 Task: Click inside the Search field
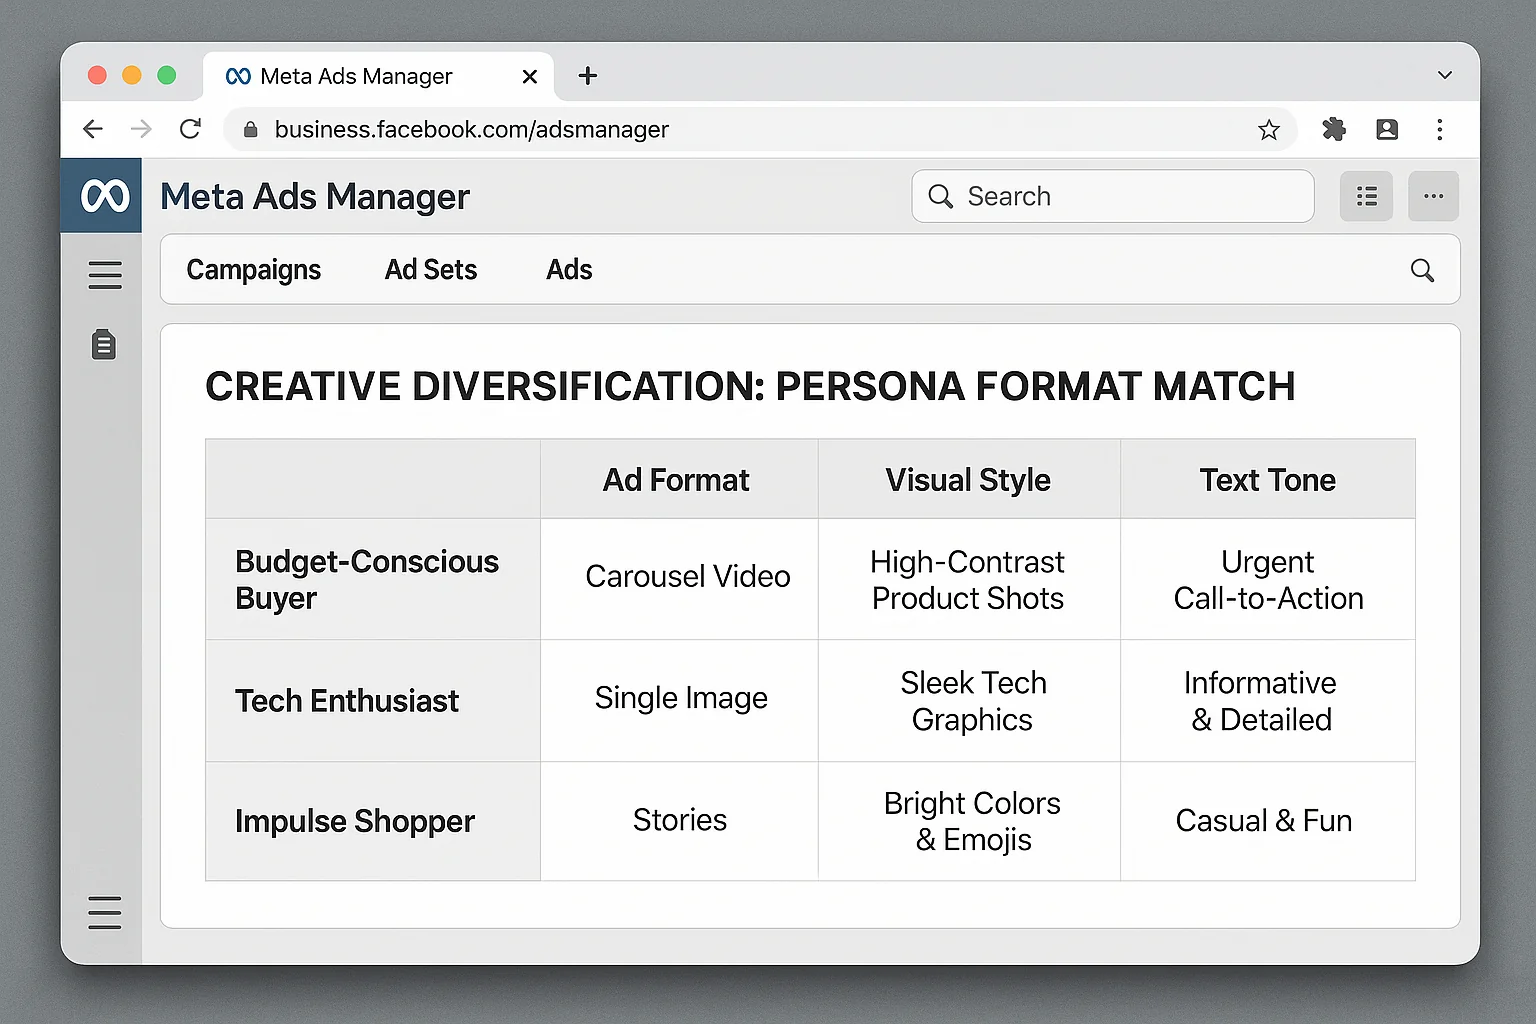point(1110,196)
